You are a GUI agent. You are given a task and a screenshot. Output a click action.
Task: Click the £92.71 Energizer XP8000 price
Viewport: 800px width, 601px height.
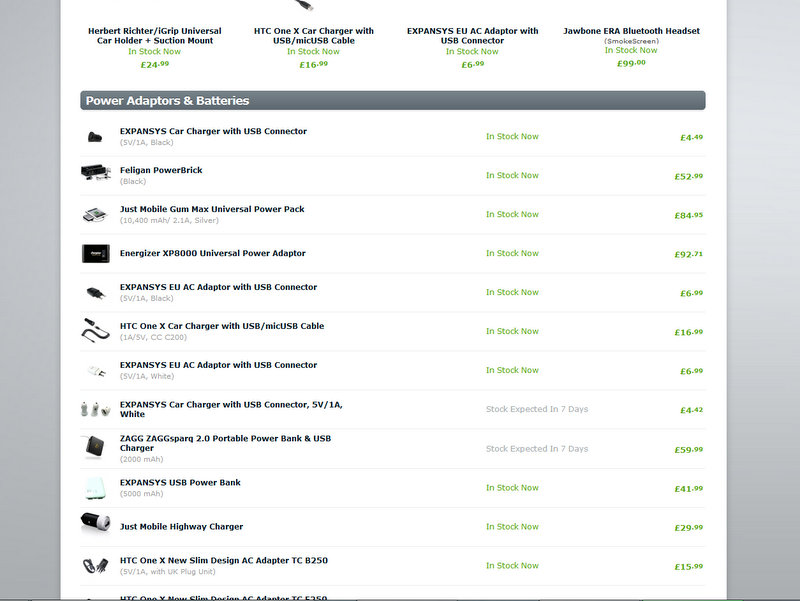[689, 254]
